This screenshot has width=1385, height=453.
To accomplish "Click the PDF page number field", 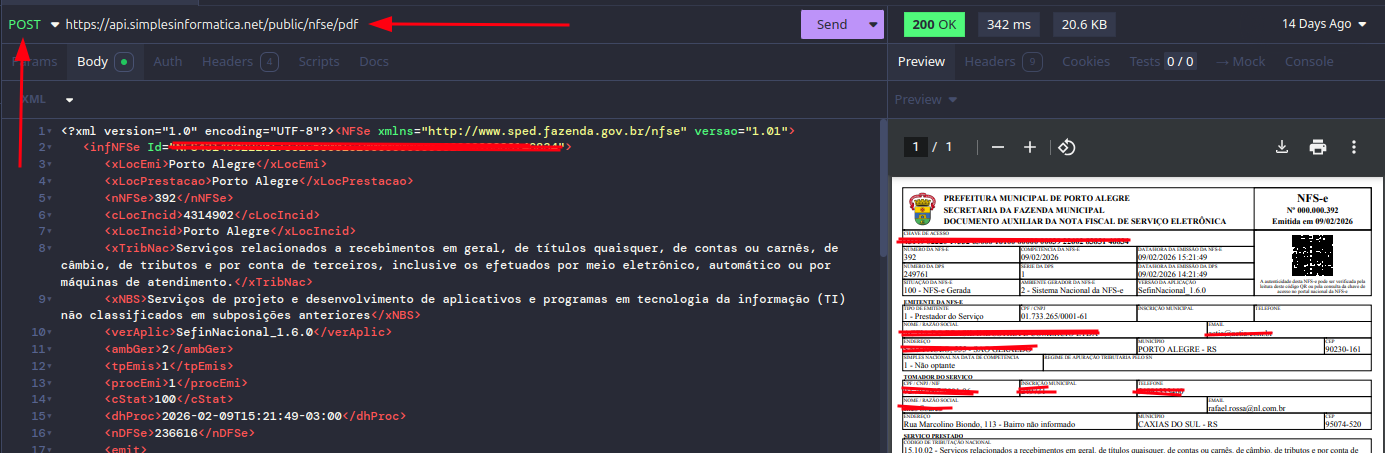I will 914,148.
